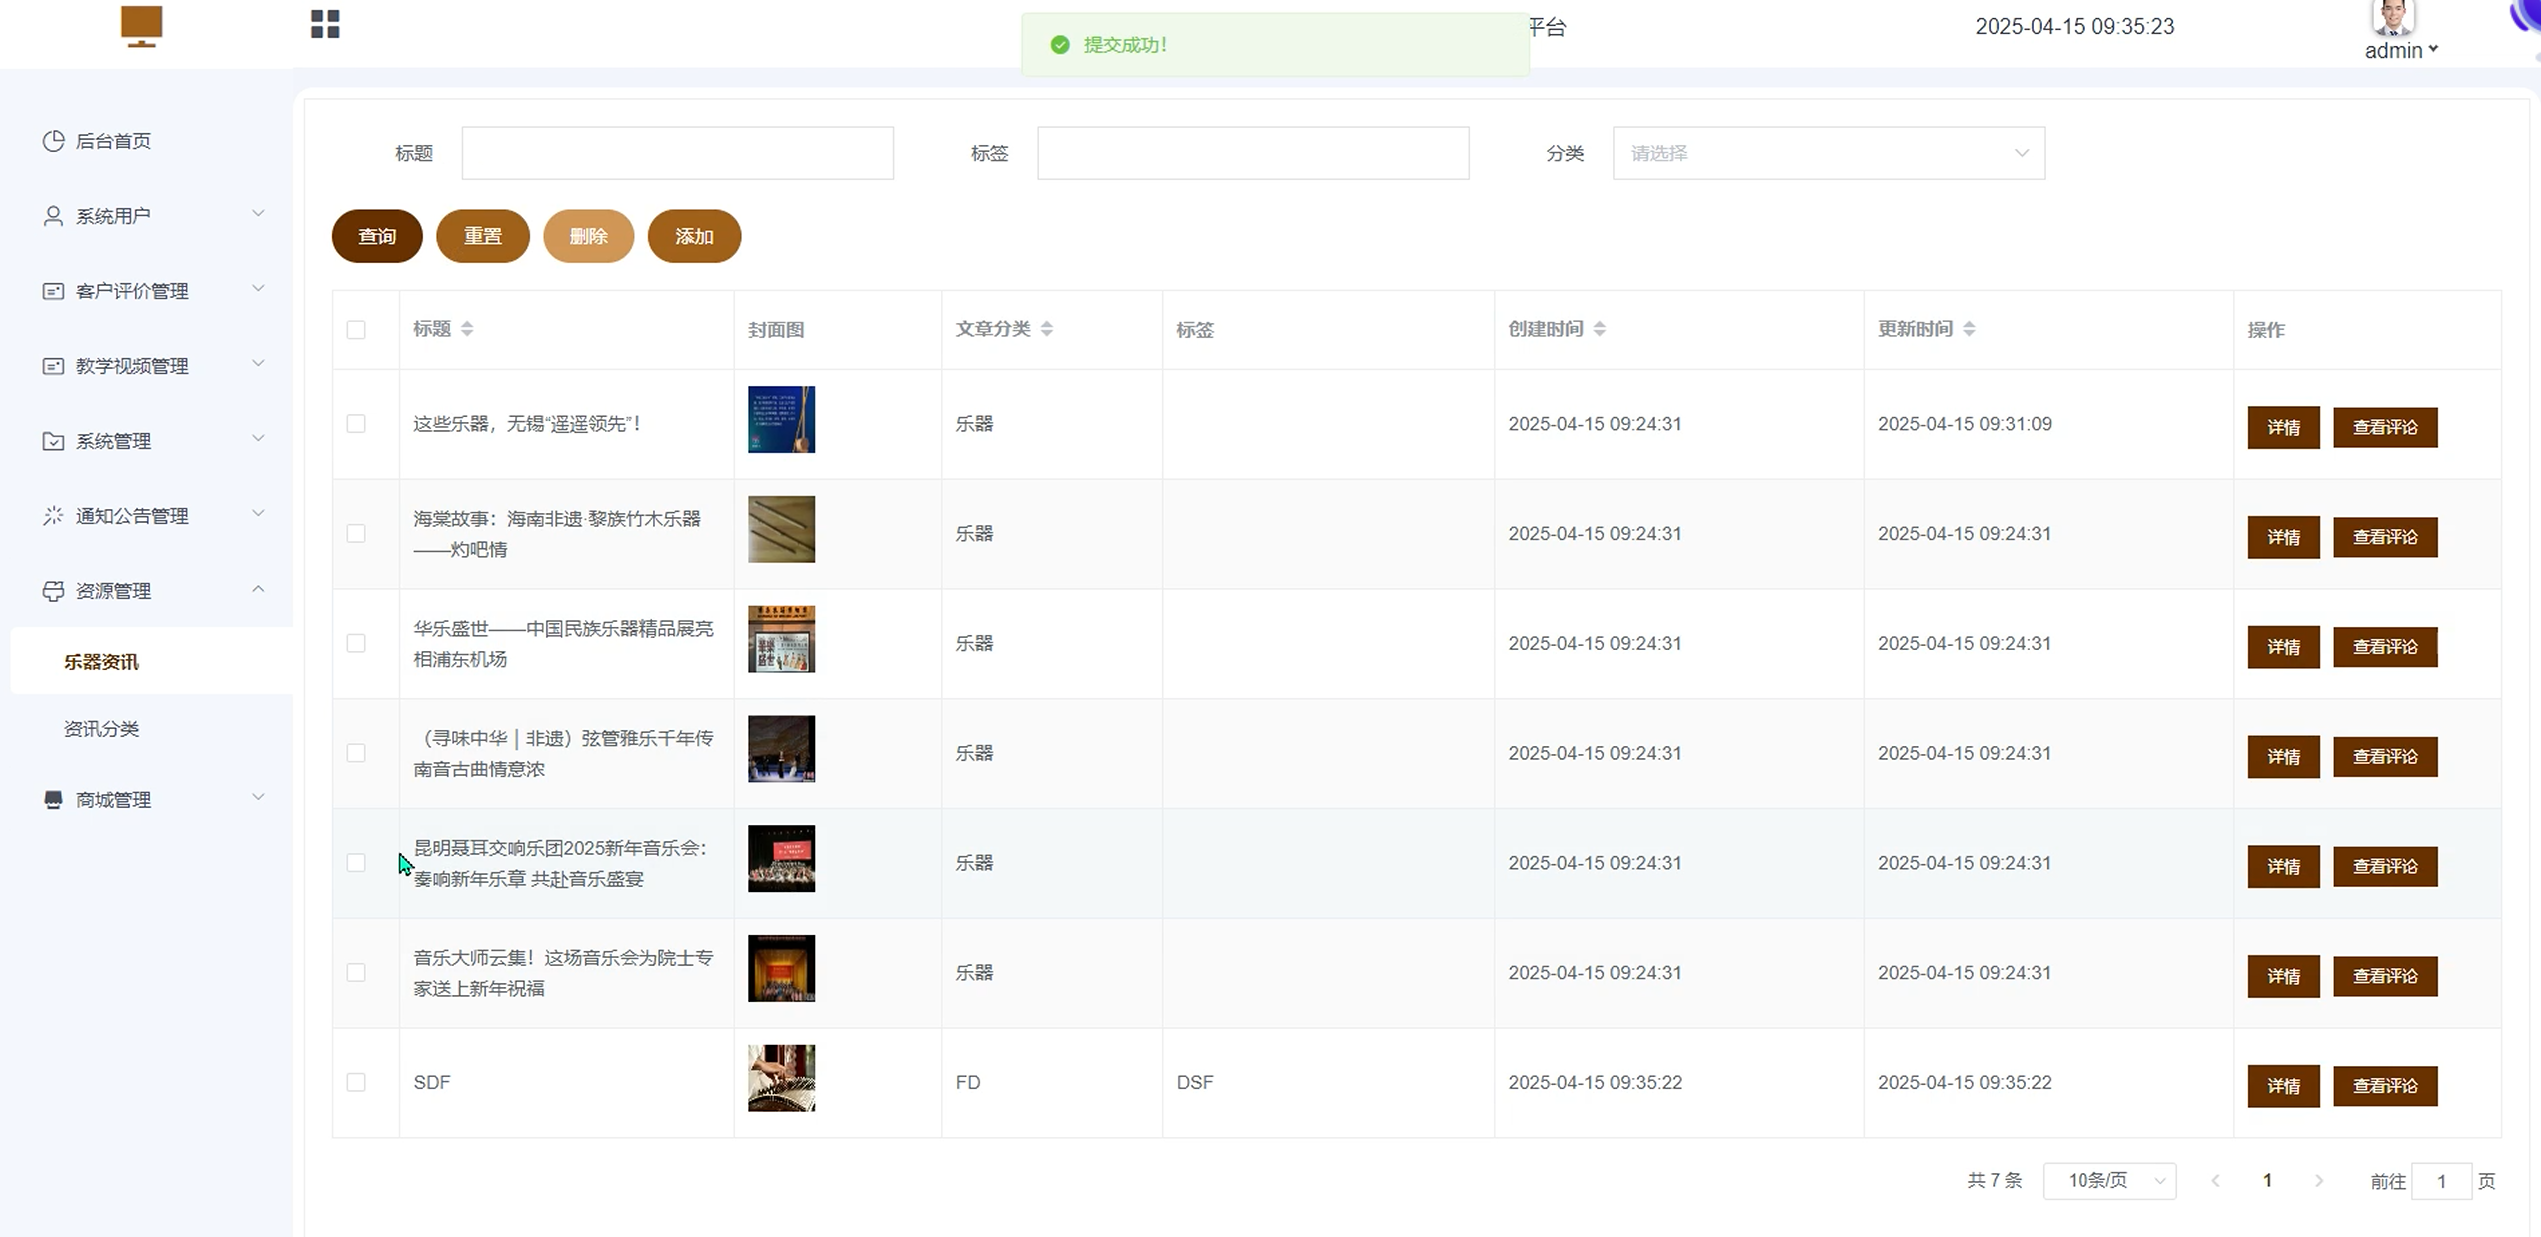Sort the 标题 column via sort arrows
2541x1237 pixels.
[x=467, y=329]
